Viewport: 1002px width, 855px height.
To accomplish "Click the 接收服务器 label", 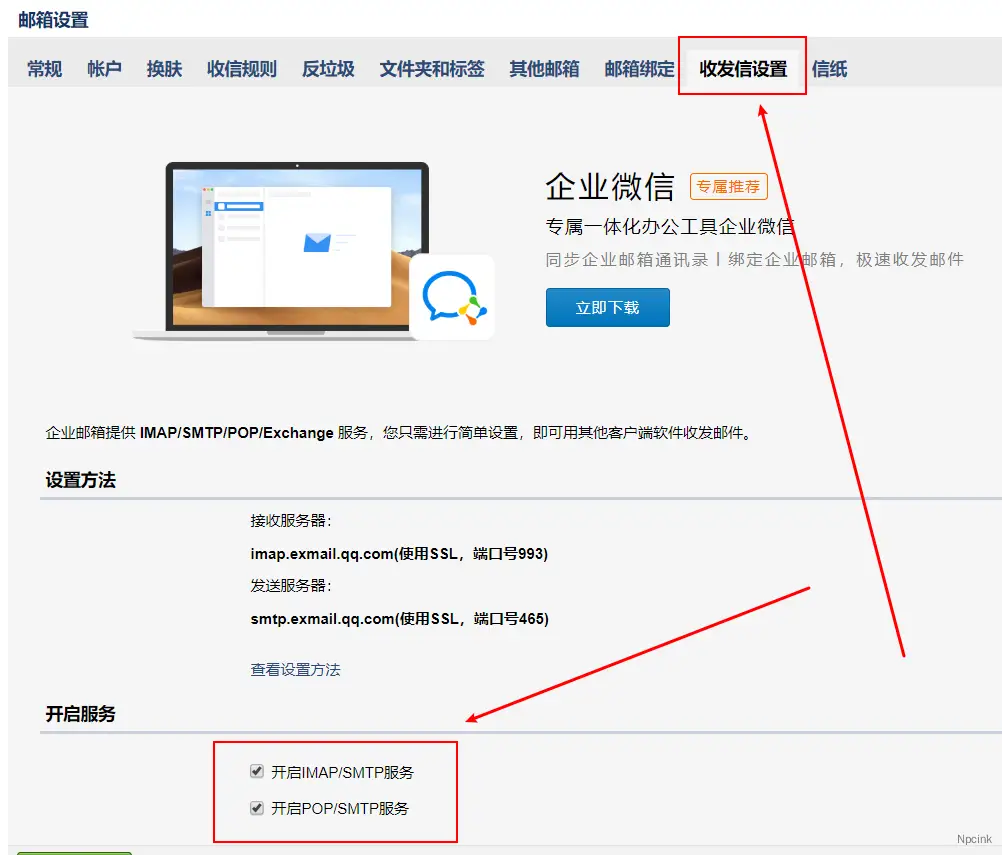I will (291, 521).
